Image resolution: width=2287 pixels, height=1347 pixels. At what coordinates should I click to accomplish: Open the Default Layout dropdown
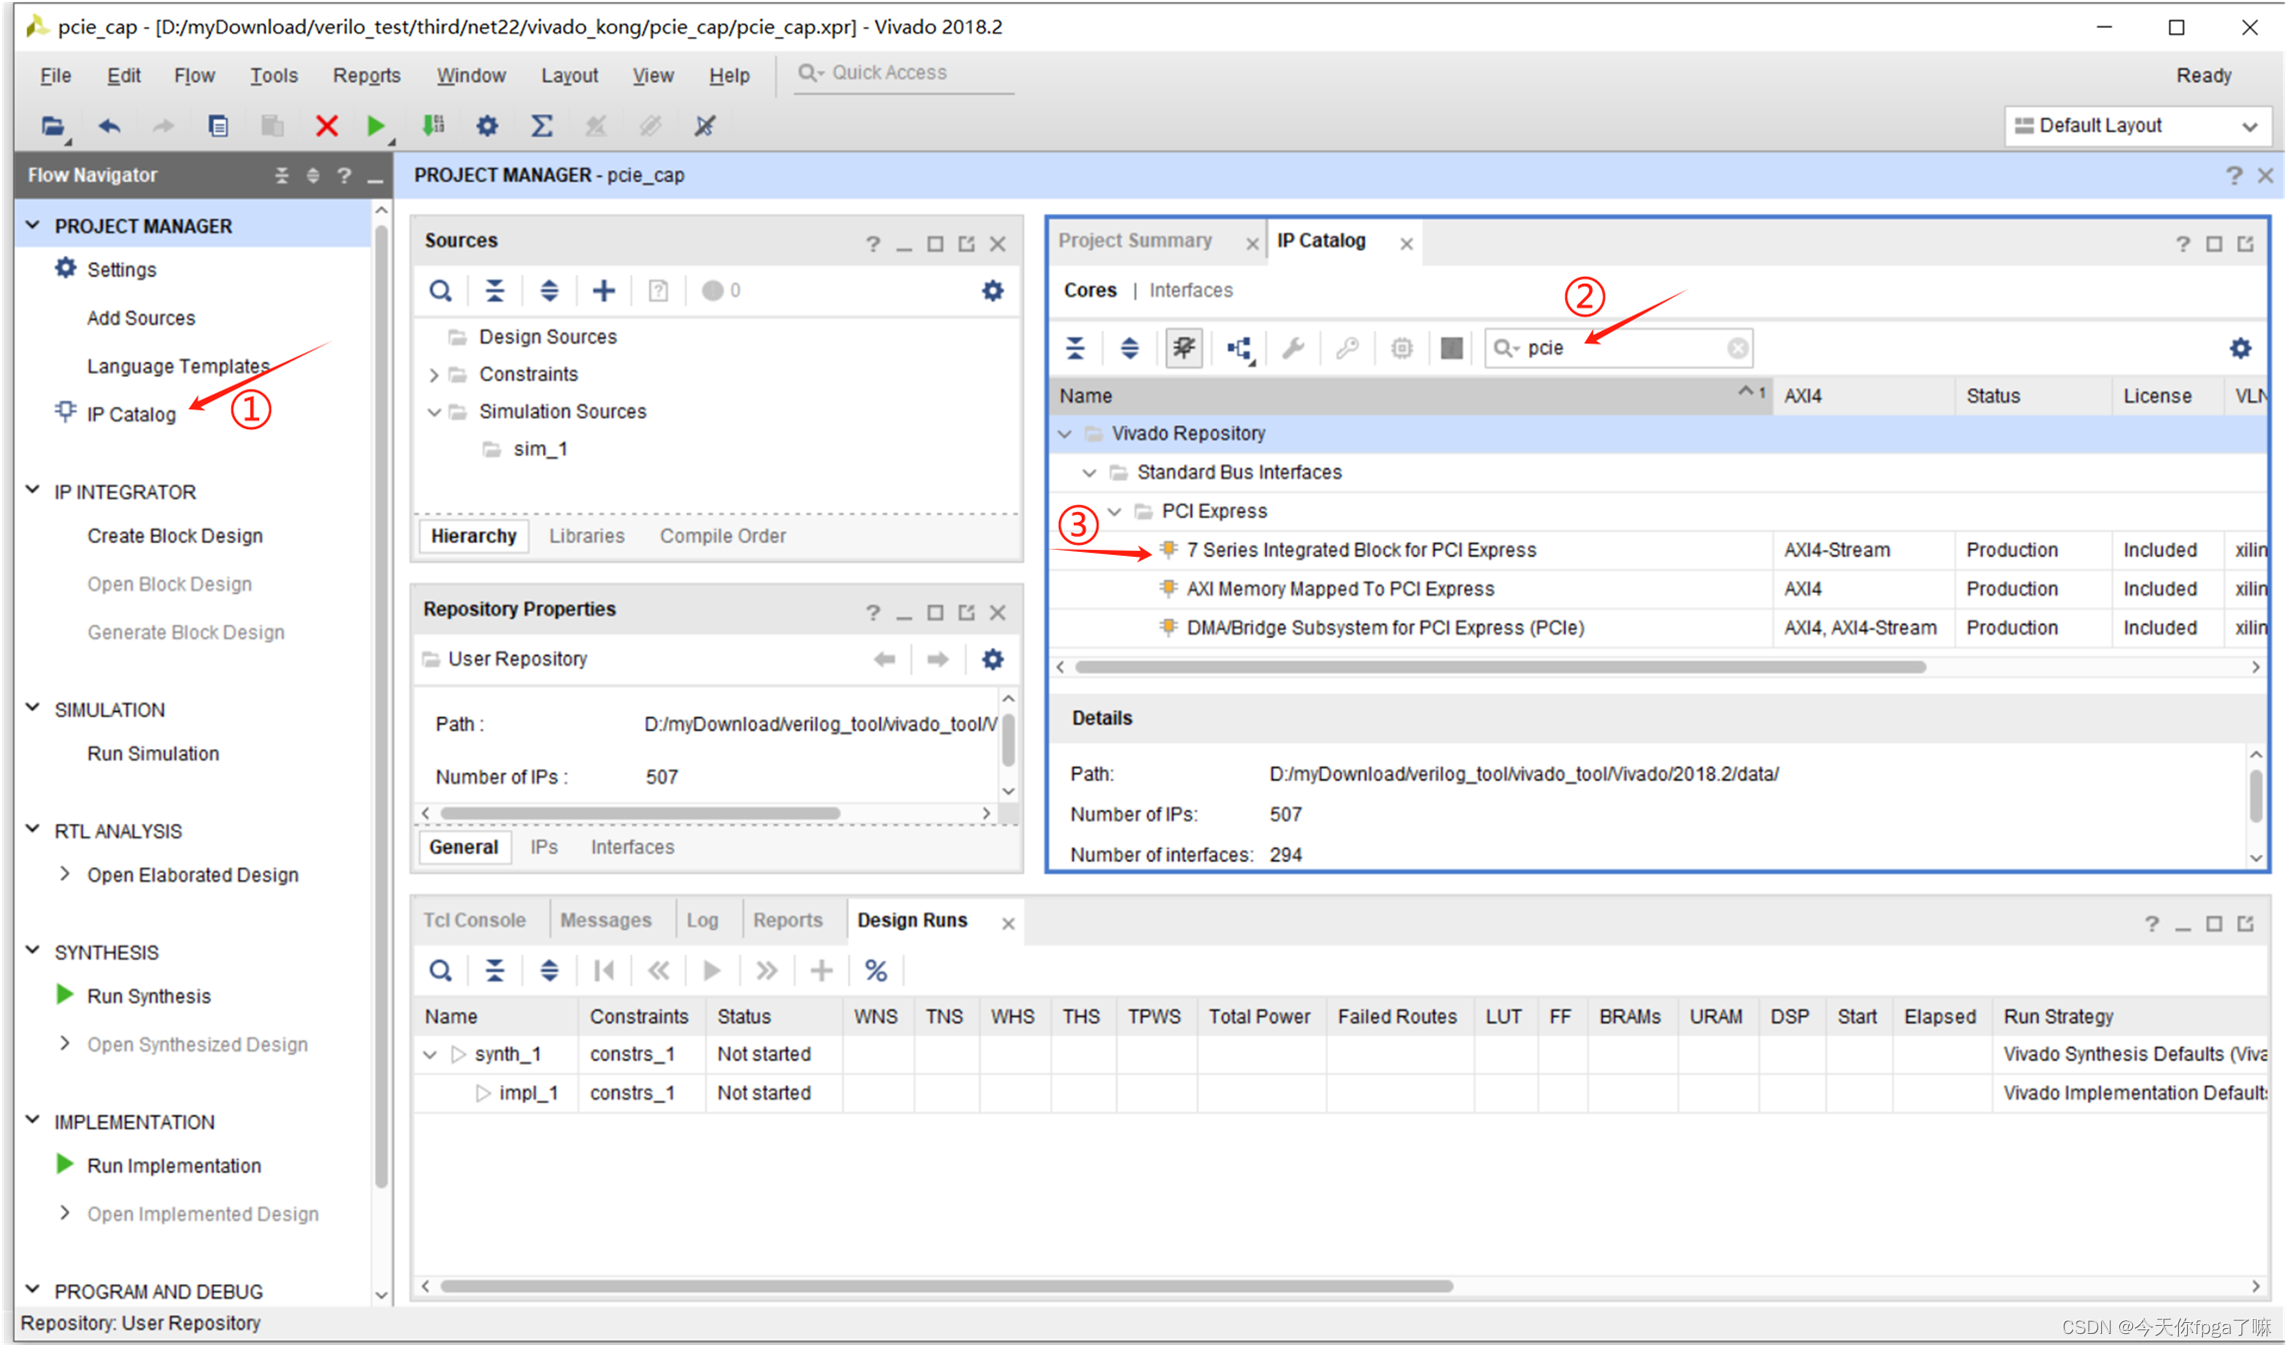click(x=2137, y=126)
